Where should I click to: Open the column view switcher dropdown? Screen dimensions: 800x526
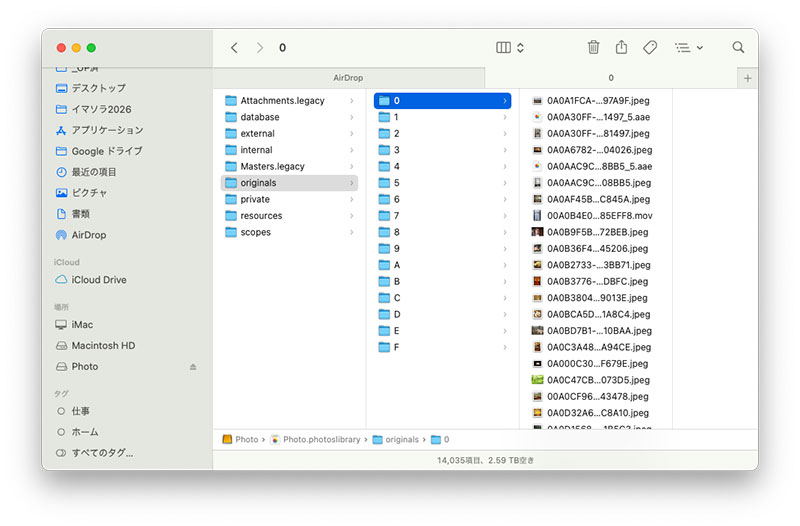coord(510,47)
